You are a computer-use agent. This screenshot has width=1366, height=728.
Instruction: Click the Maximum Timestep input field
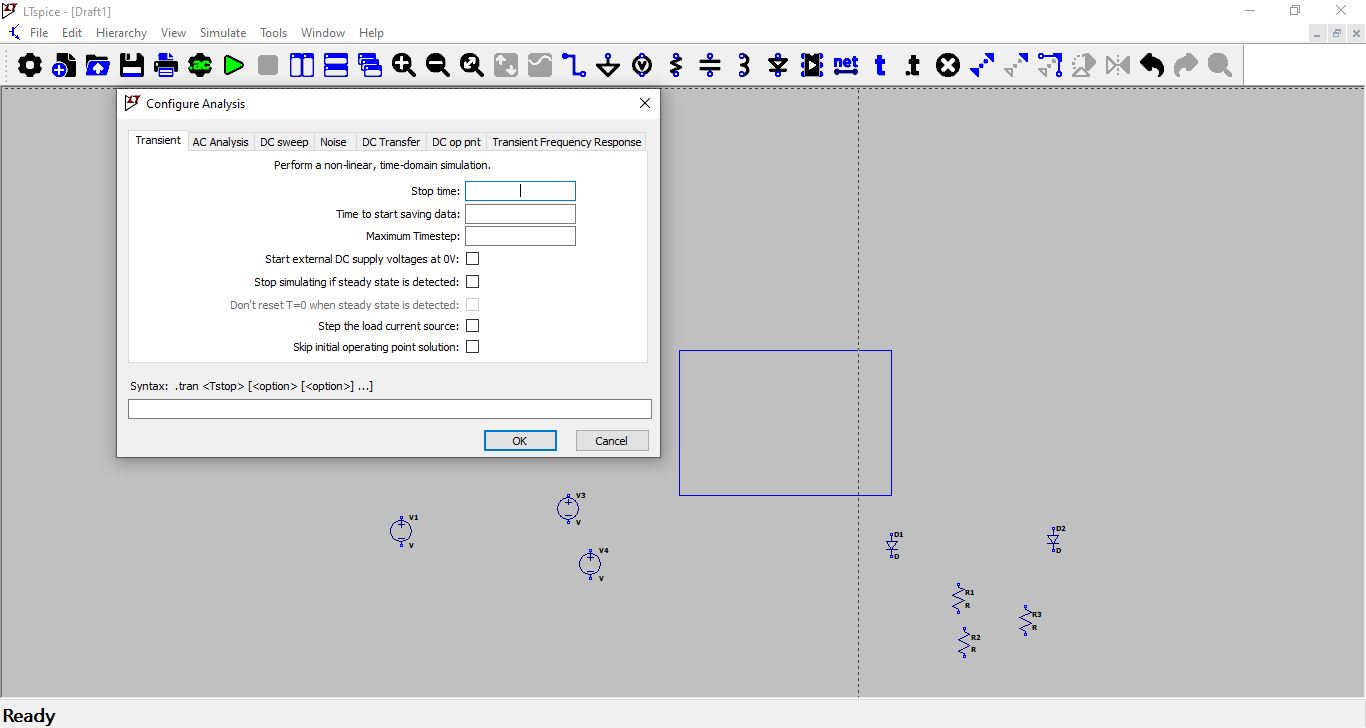pyautogui.click(x=520, y=236)
